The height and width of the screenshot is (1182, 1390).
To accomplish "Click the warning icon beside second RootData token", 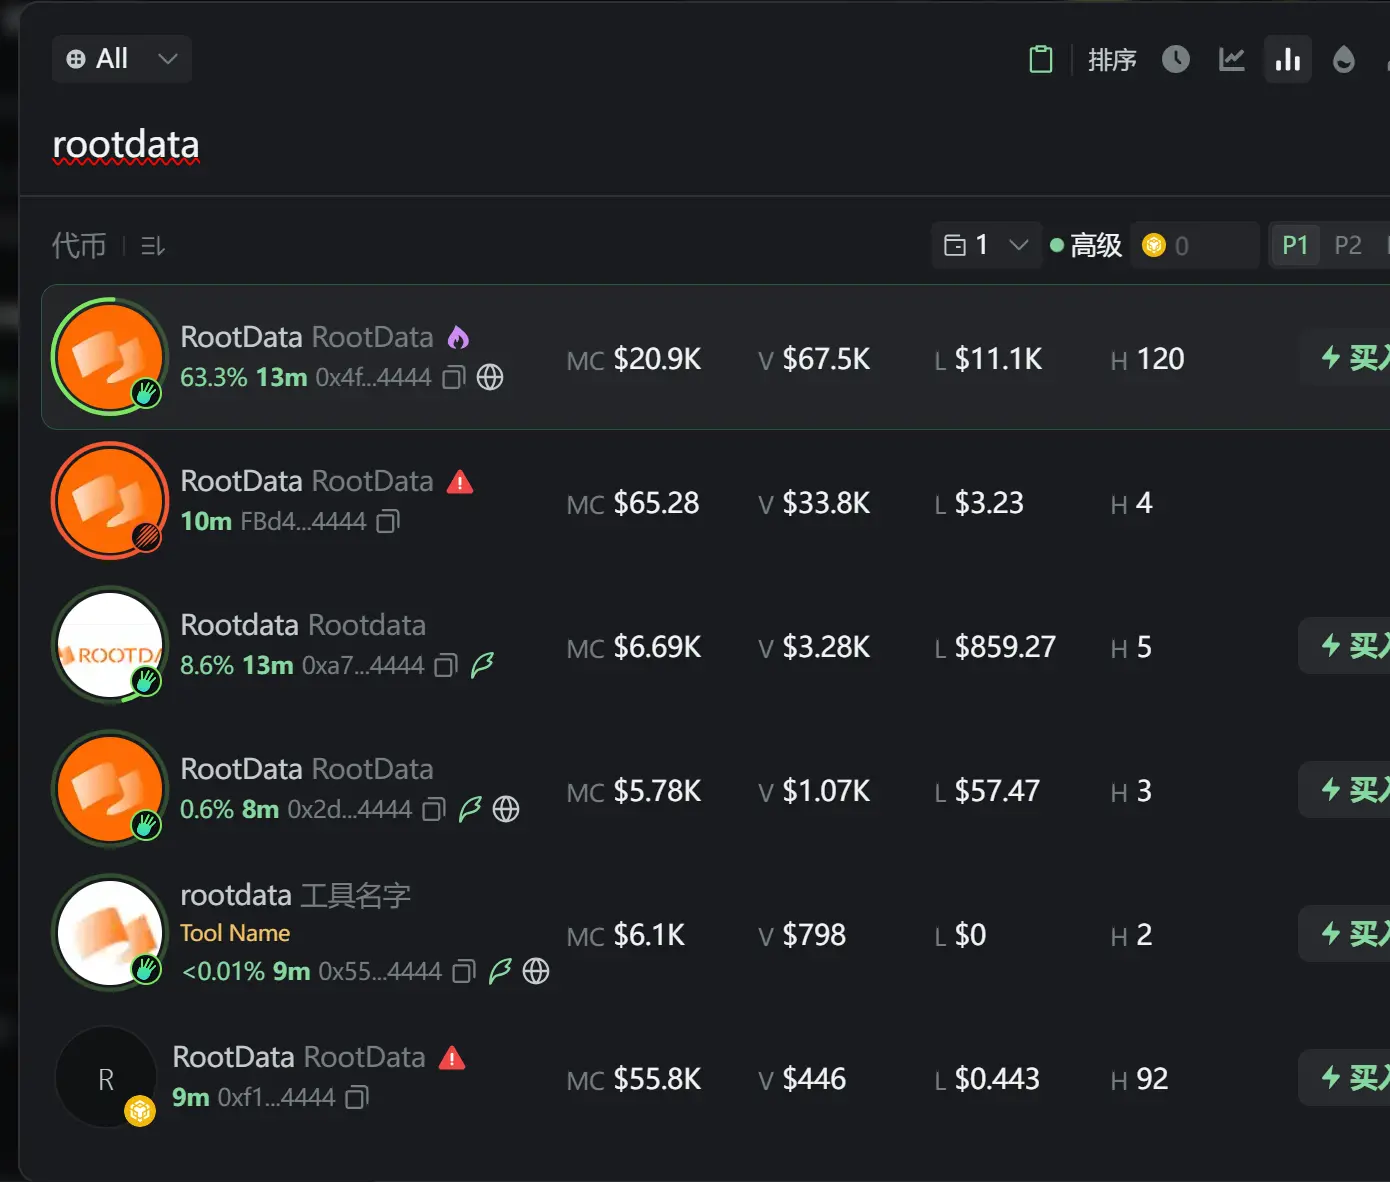I will [460, 481].
